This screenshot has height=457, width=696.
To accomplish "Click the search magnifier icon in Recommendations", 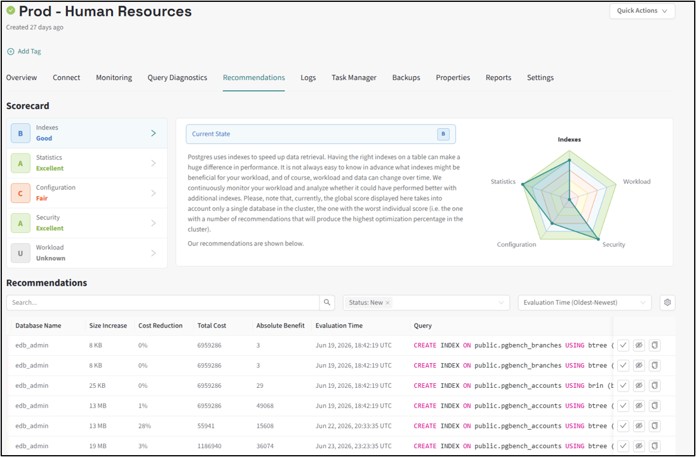I will 327,303.
